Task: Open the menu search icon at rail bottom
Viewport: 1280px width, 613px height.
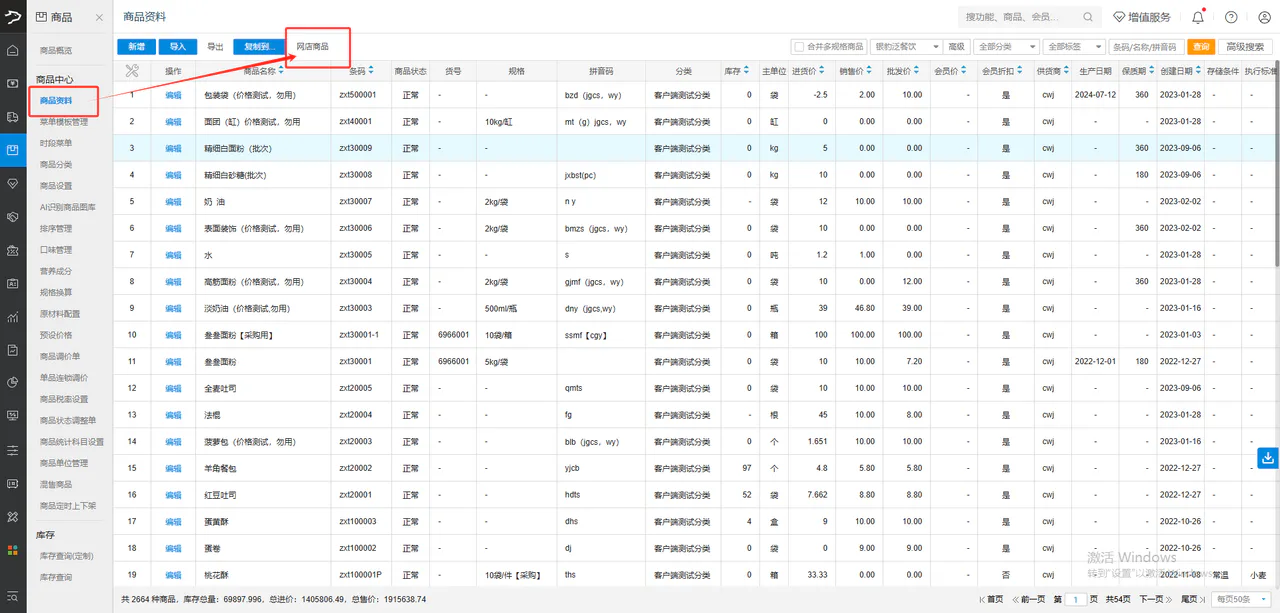Action: tap(13, 597)
